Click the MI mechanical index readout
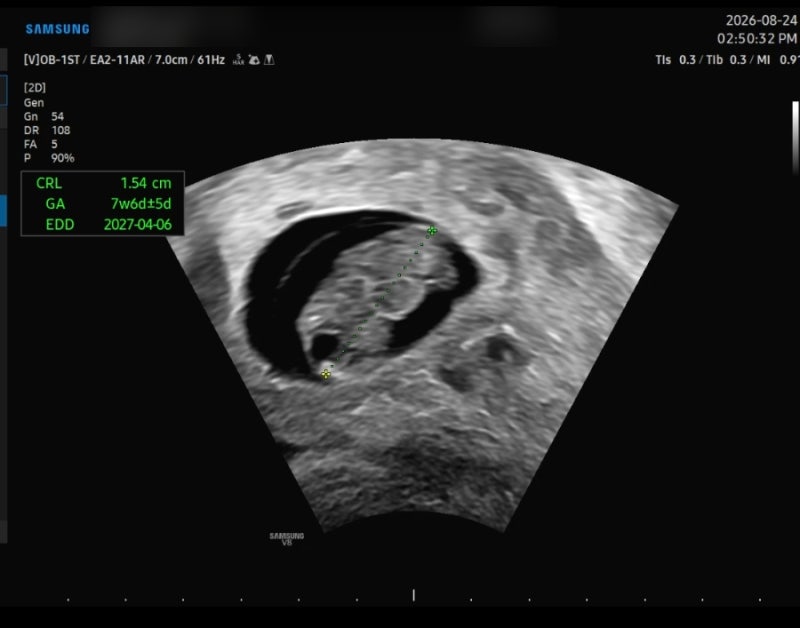800x628 pixels. 778,60
